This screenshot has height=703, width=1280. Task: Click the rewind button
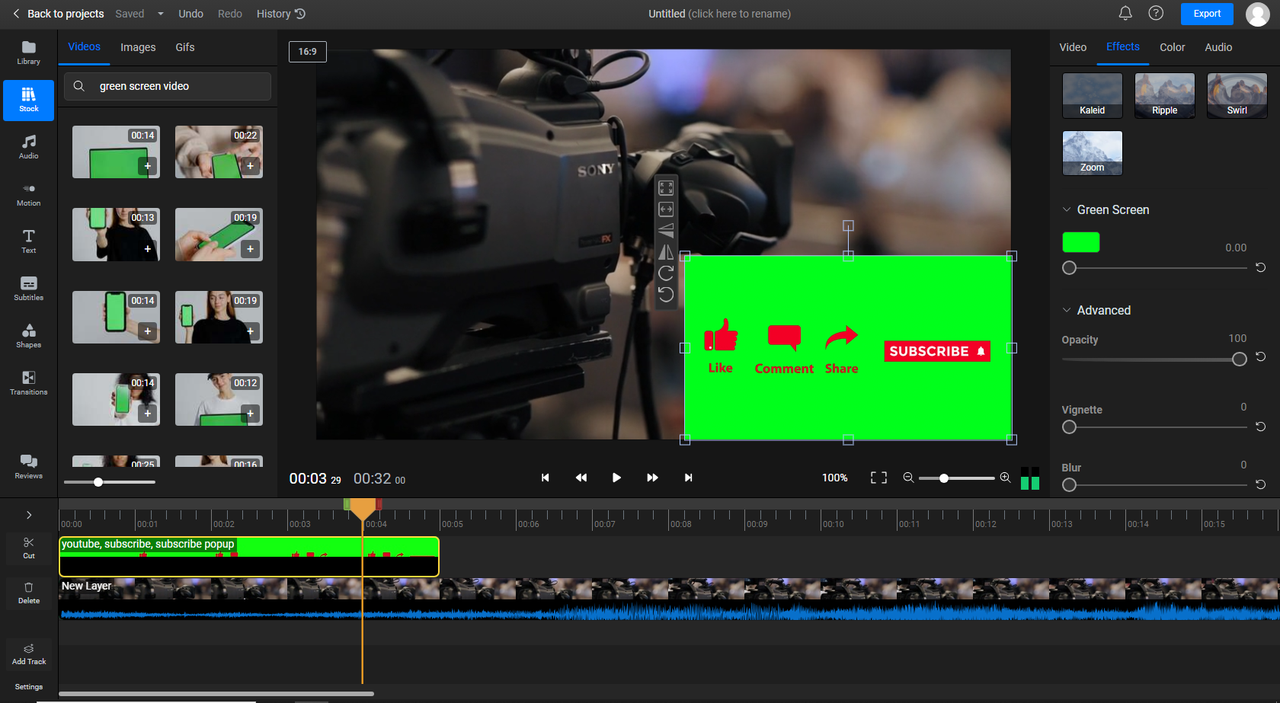coord(581,478)
